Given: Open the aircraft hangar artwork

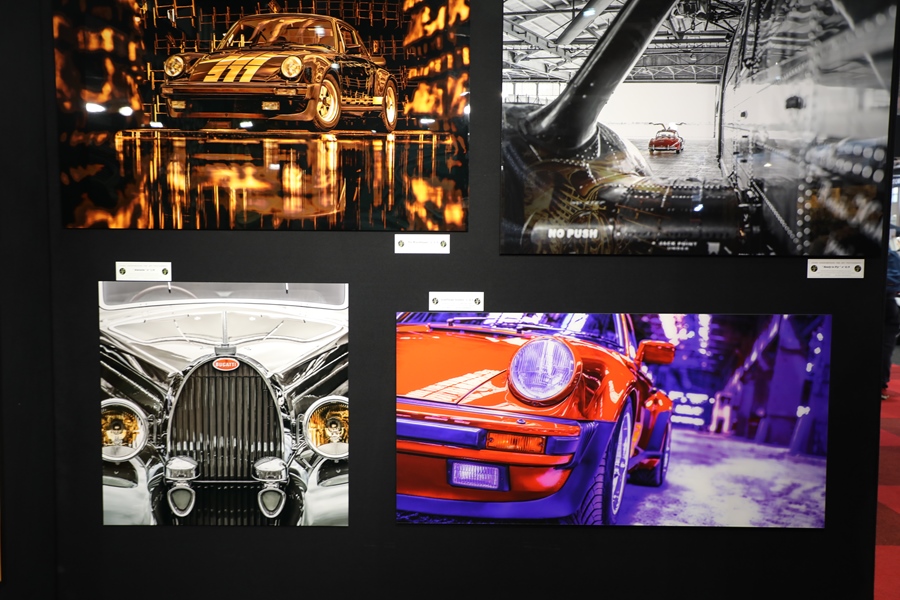Looking at the screenshot, I should (697, 127).
